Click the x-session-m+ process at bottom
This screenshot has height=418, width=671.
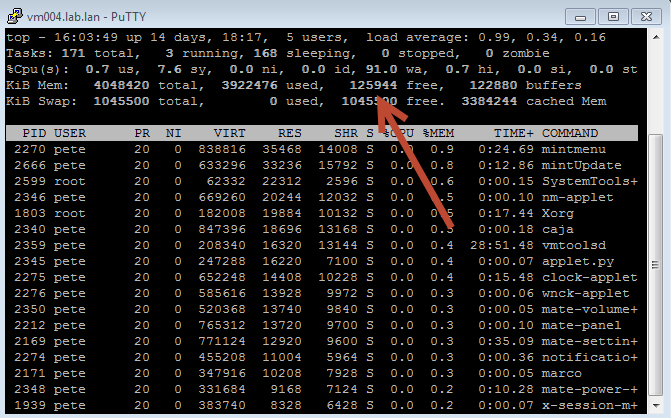[x=590, y=405]
